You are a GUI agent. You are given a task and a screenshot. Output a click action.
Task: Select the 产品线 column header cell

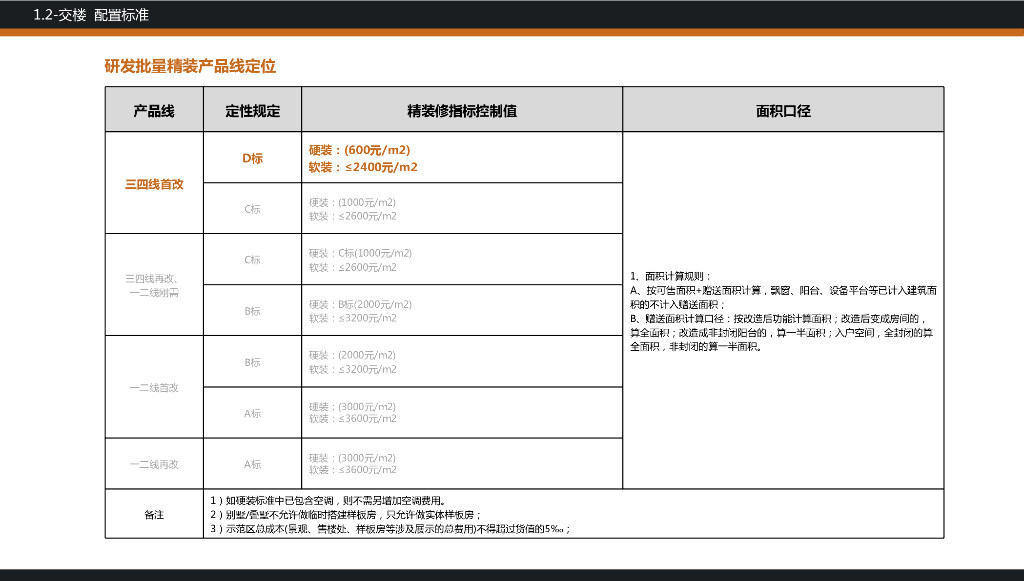coord(153,110)
